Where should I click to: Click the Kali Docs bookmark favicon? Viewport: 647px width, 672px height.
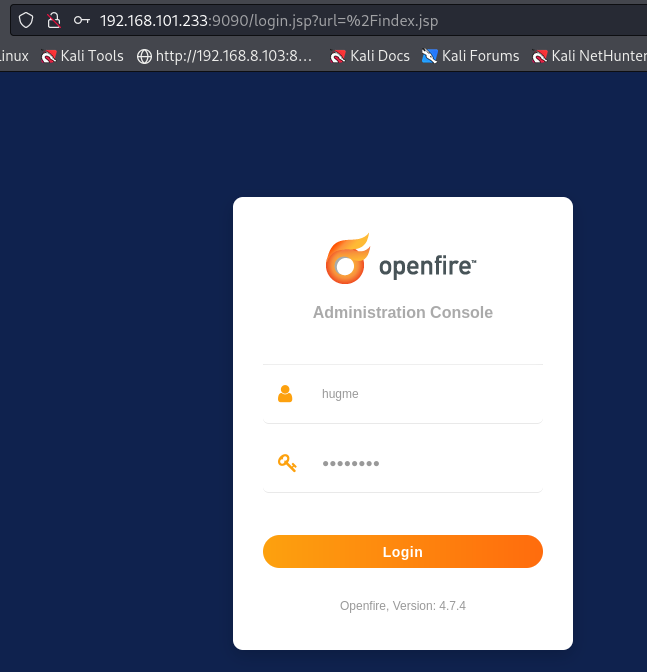(x=338, y=57)
